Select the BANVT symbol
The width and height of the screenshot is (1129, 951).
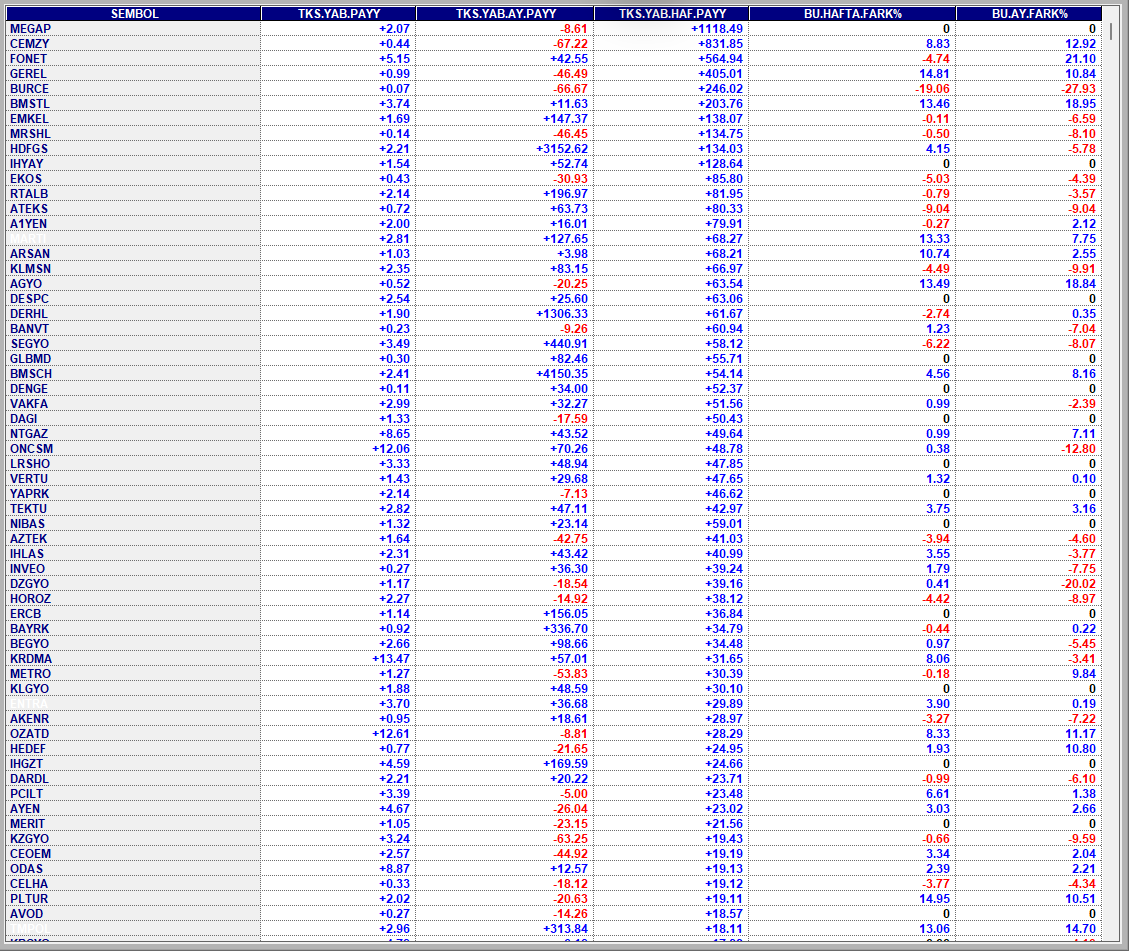tap(30, 329)
